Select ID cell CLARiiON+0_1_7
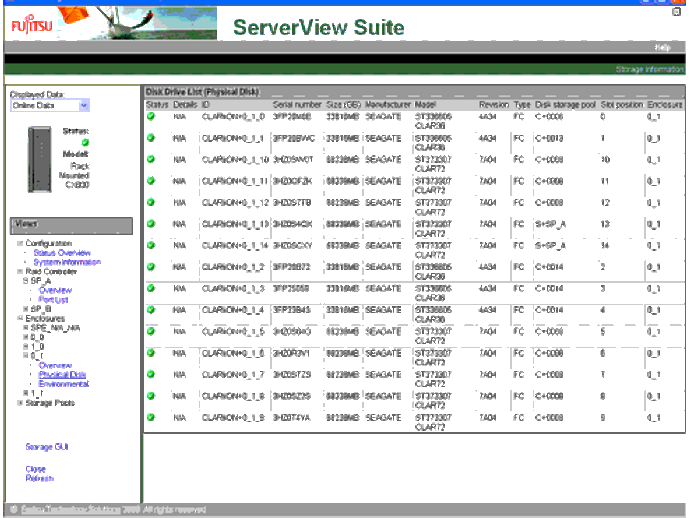690x518 pixels. click(233, 375)
